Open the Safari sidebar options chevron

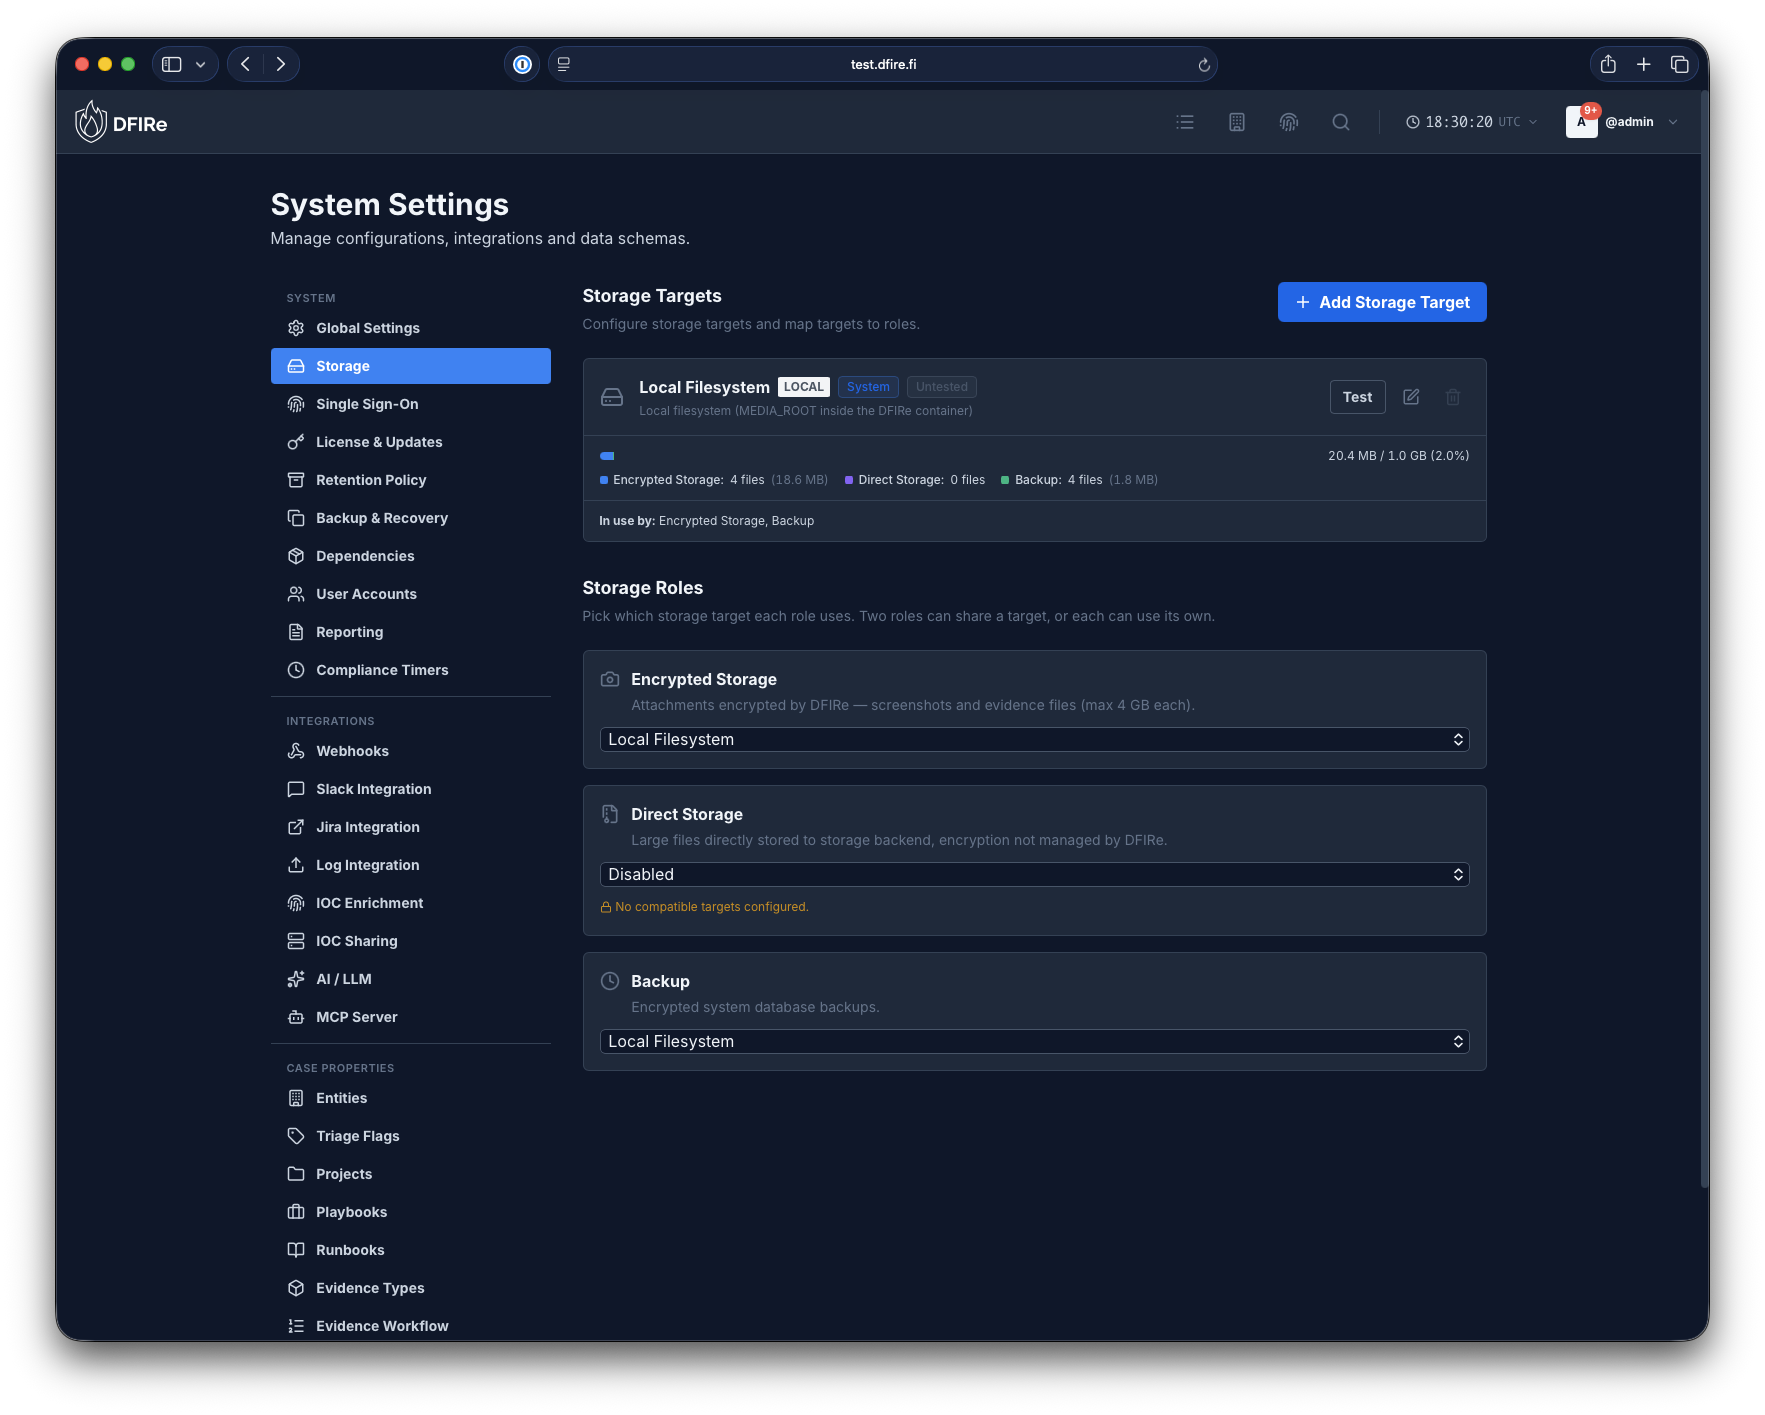(201, 64)
